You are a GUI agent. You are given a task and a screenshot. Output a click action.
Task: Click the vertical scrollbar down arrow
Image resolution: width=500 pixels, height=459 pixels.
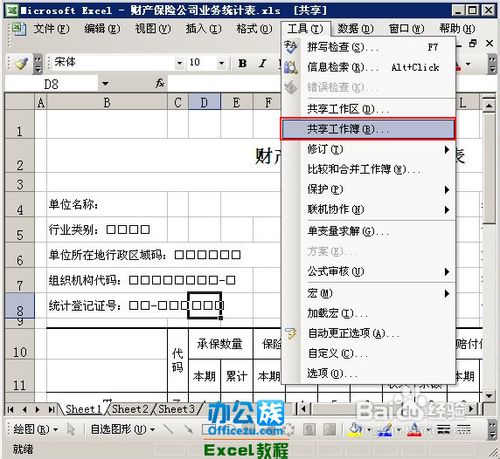pos(489,395)
